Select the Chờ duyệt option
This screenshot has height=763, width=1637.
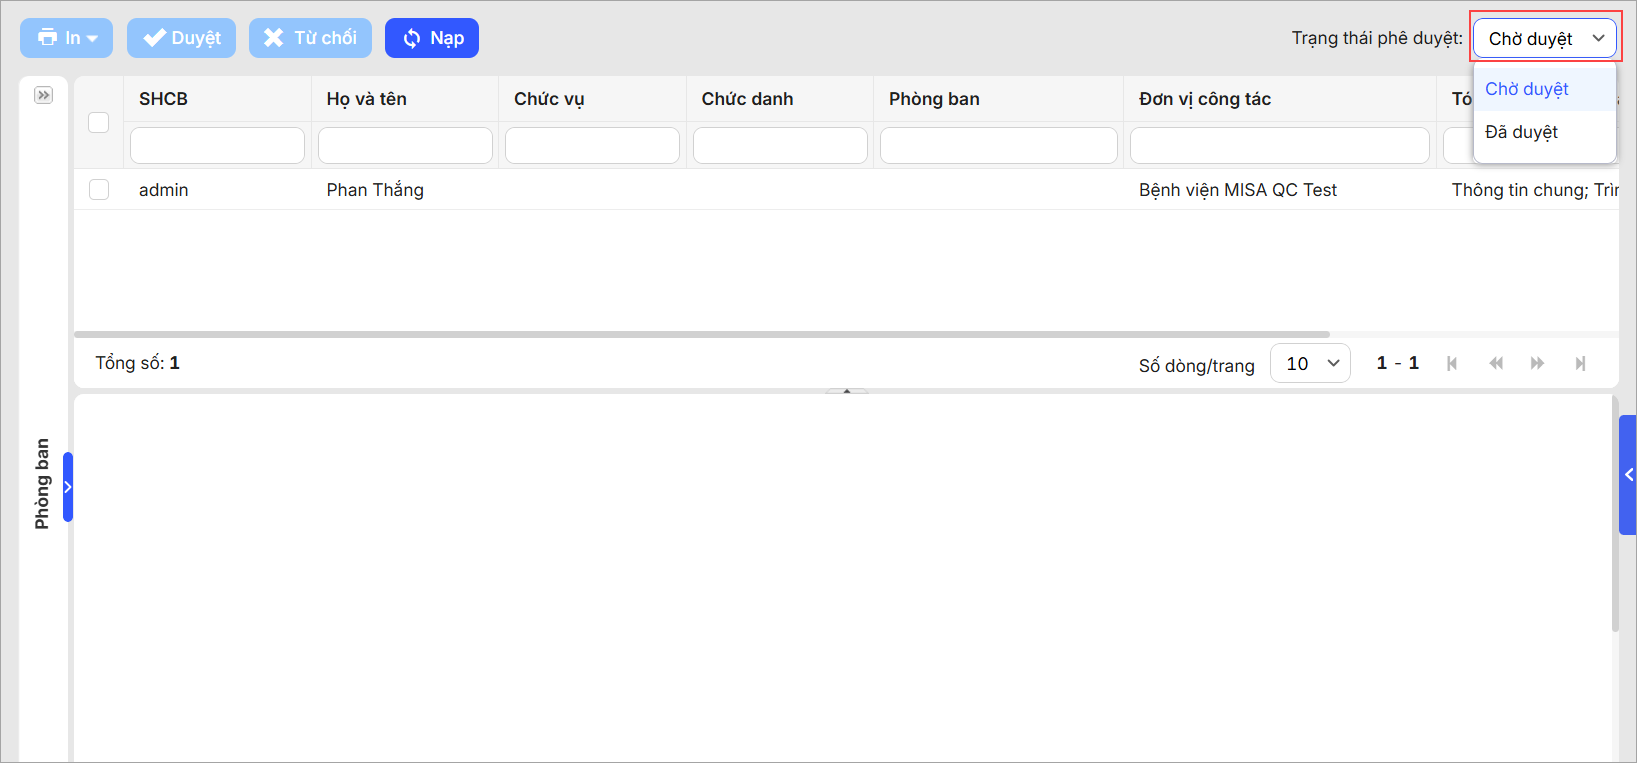(1527, 89)
